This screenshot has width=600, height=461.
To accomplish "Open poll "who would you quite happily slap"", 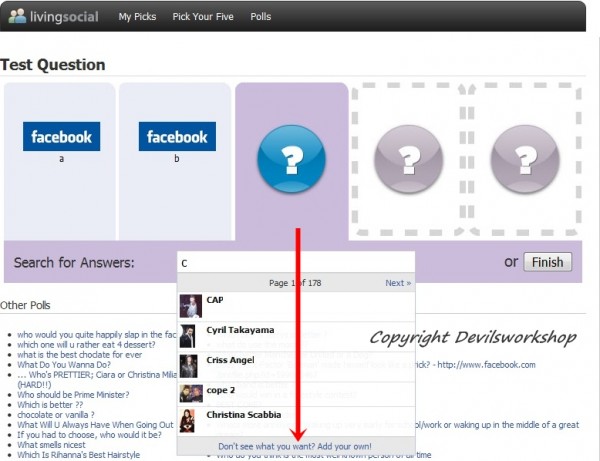I will (x=97, y=335).
